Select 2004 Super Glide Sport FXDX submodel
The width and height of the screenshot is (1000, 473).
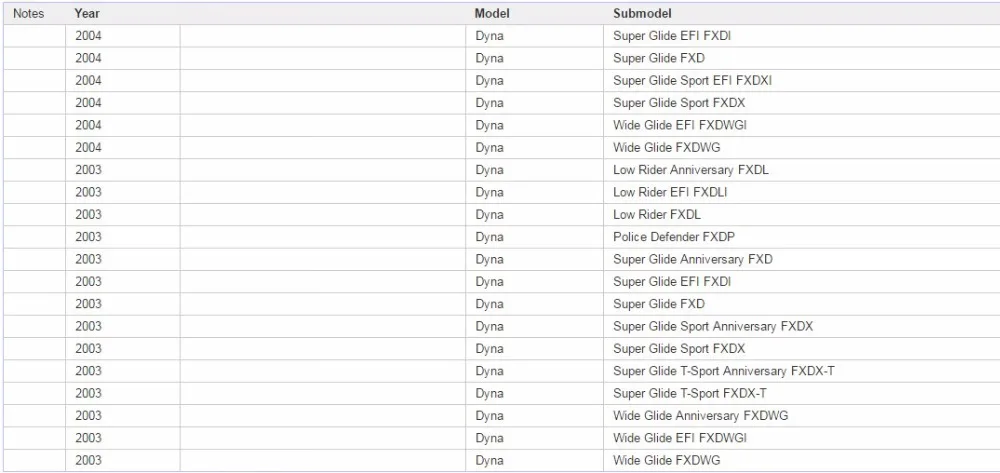point(679,103)
